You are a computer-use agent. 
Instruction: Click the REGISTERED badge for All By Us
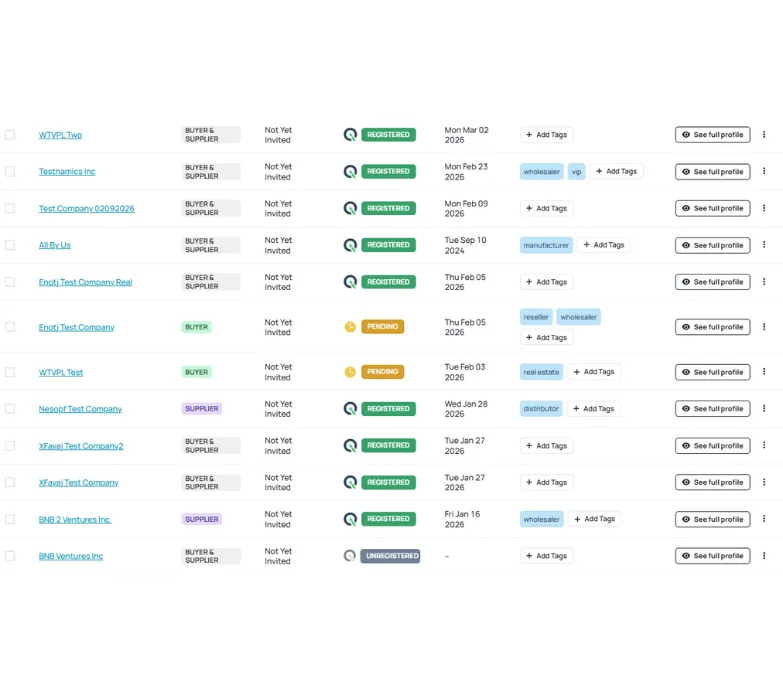point(389,245)
